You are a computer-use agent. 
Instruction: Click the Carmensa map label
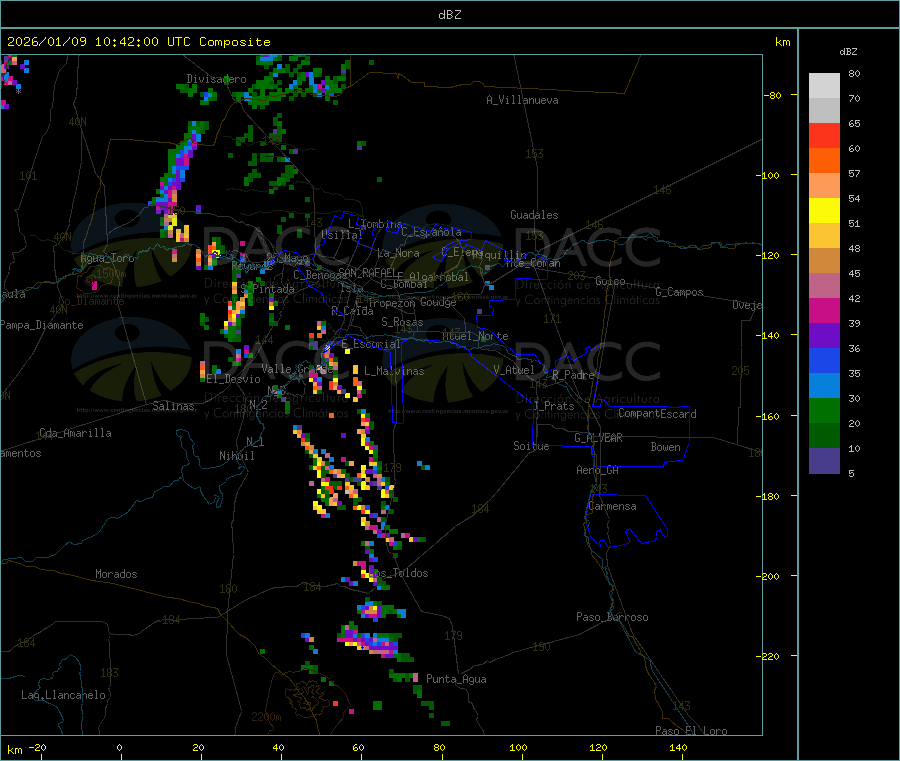pyautogui.click(x=612, y=506)
